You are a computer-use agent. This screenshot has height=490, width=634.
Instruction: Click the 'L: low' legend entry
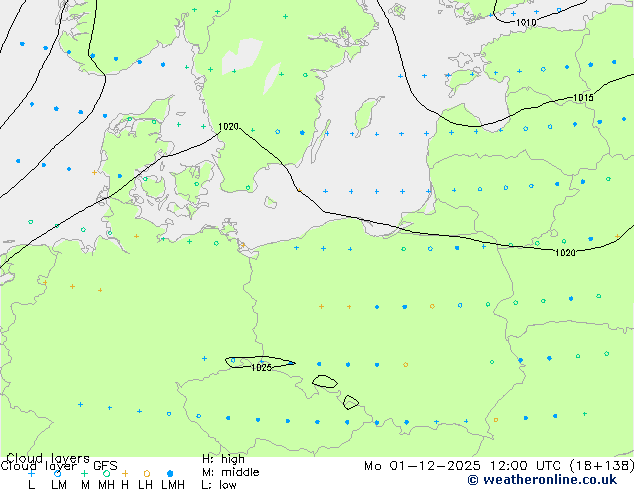[x=219, y=485]
